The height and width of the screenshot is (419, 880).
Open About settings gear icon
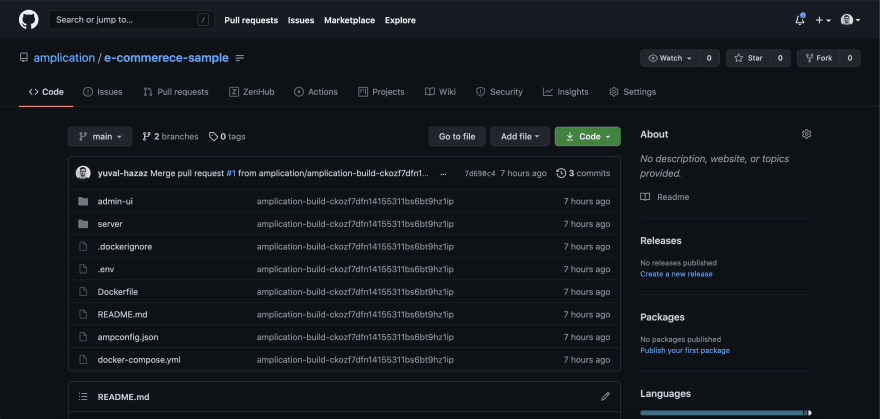[x=806, y=134]
